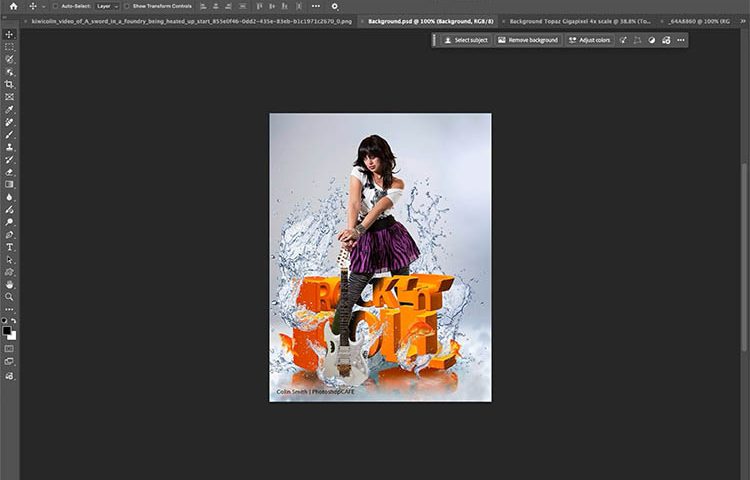Activate the Hand tool
The image size is (750, 480).
(x=10, y=284)
